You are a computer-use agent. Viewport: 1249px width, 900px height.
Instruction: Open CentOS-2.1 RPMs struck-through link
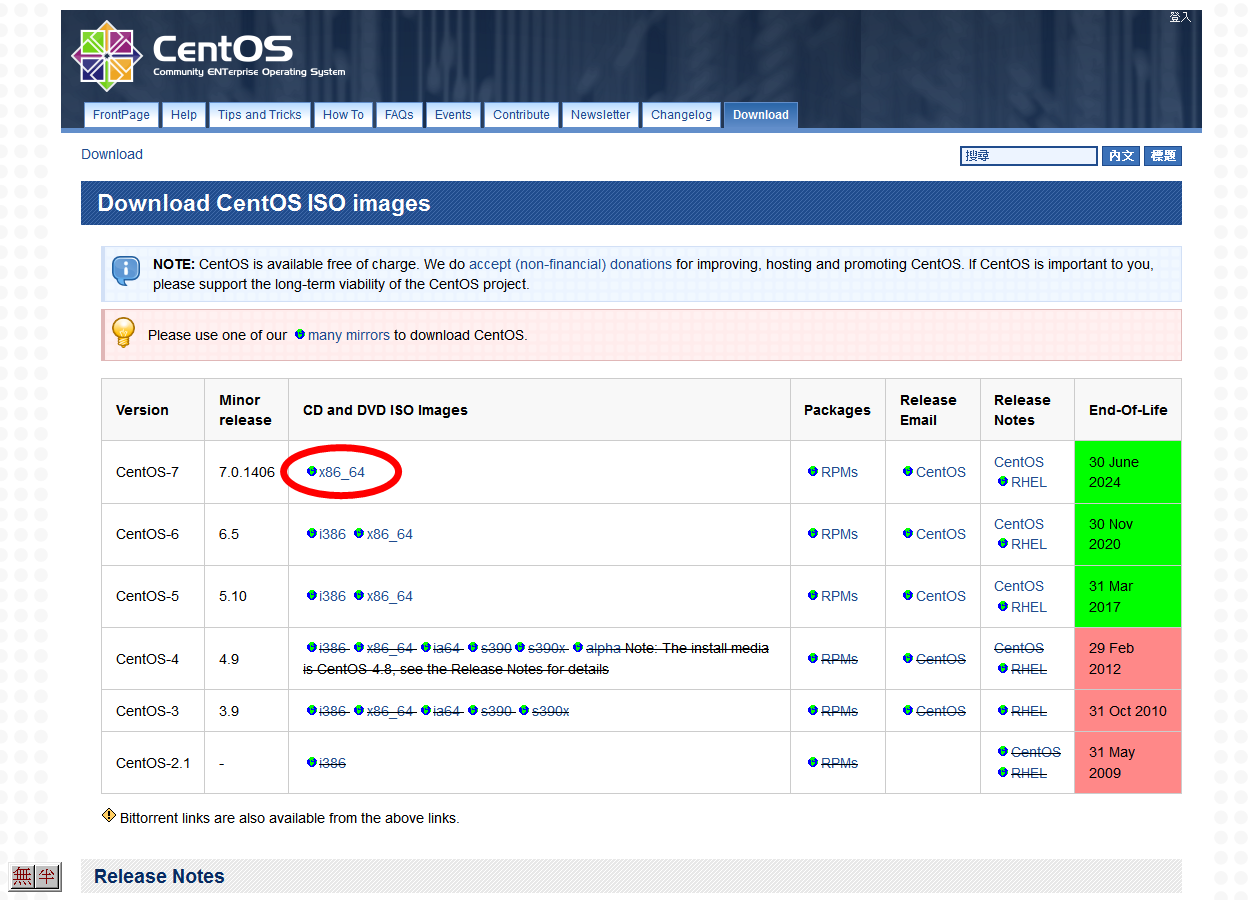click(x=839, y=763)
